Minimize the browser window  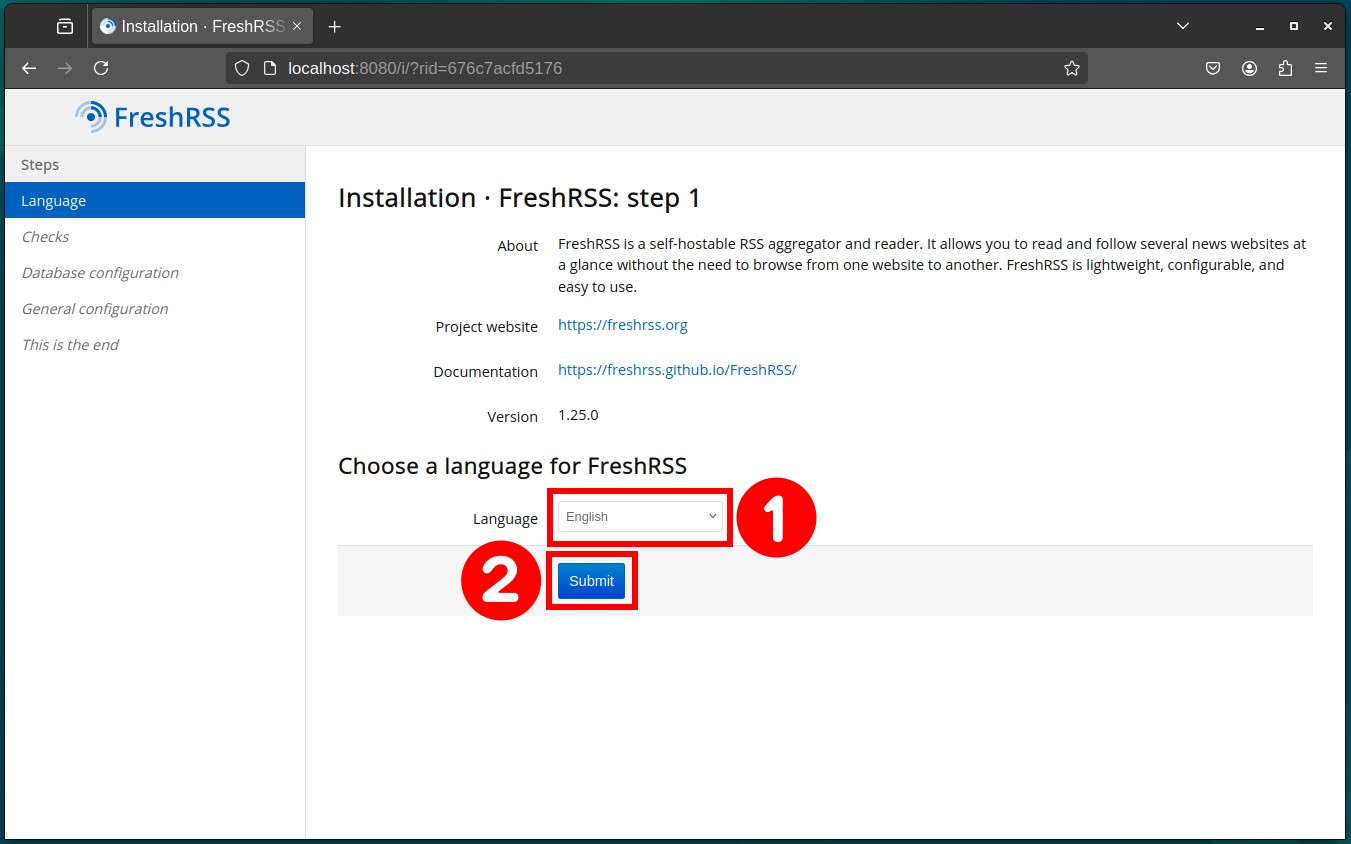(1258, 26)
